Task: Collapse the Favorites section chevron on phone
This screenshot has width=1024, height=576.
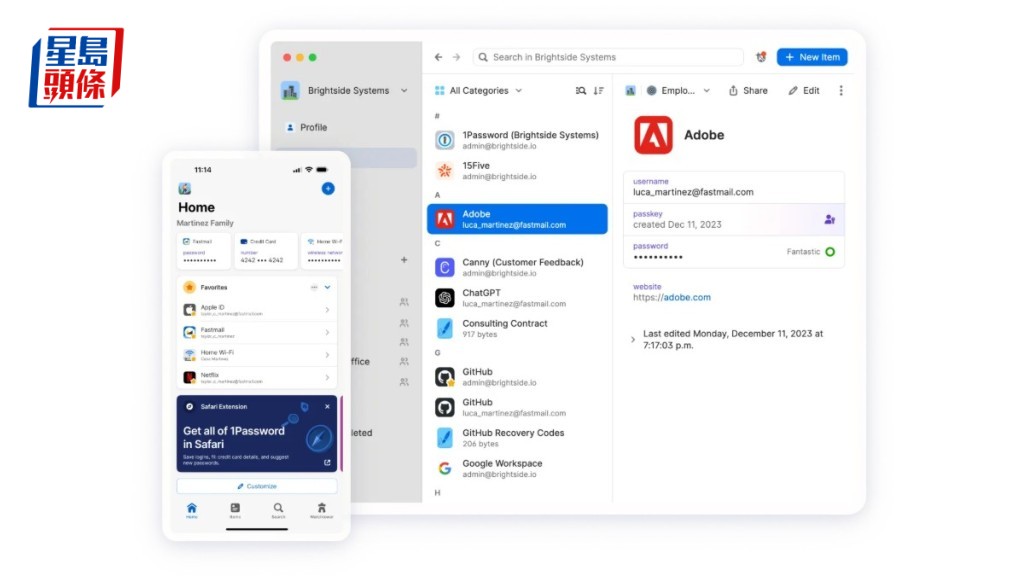Action: [x=327, y=287]
